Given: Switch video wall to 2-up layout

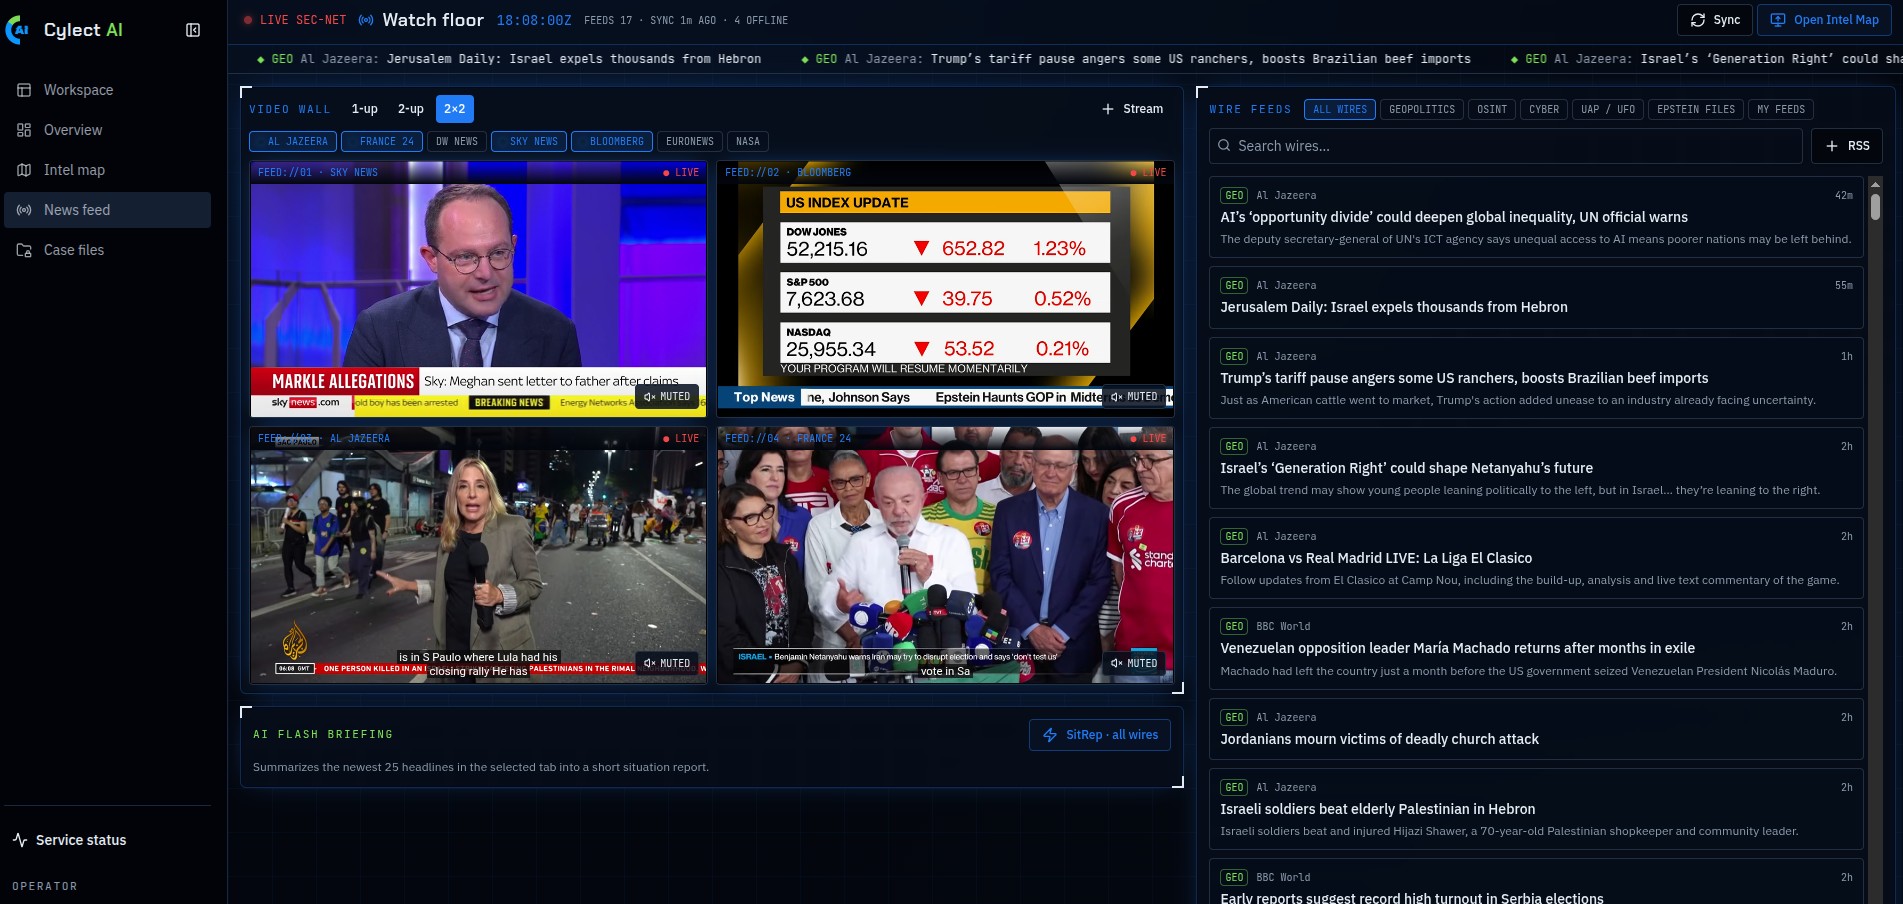Looking at the screenshot, I should 410,109.
